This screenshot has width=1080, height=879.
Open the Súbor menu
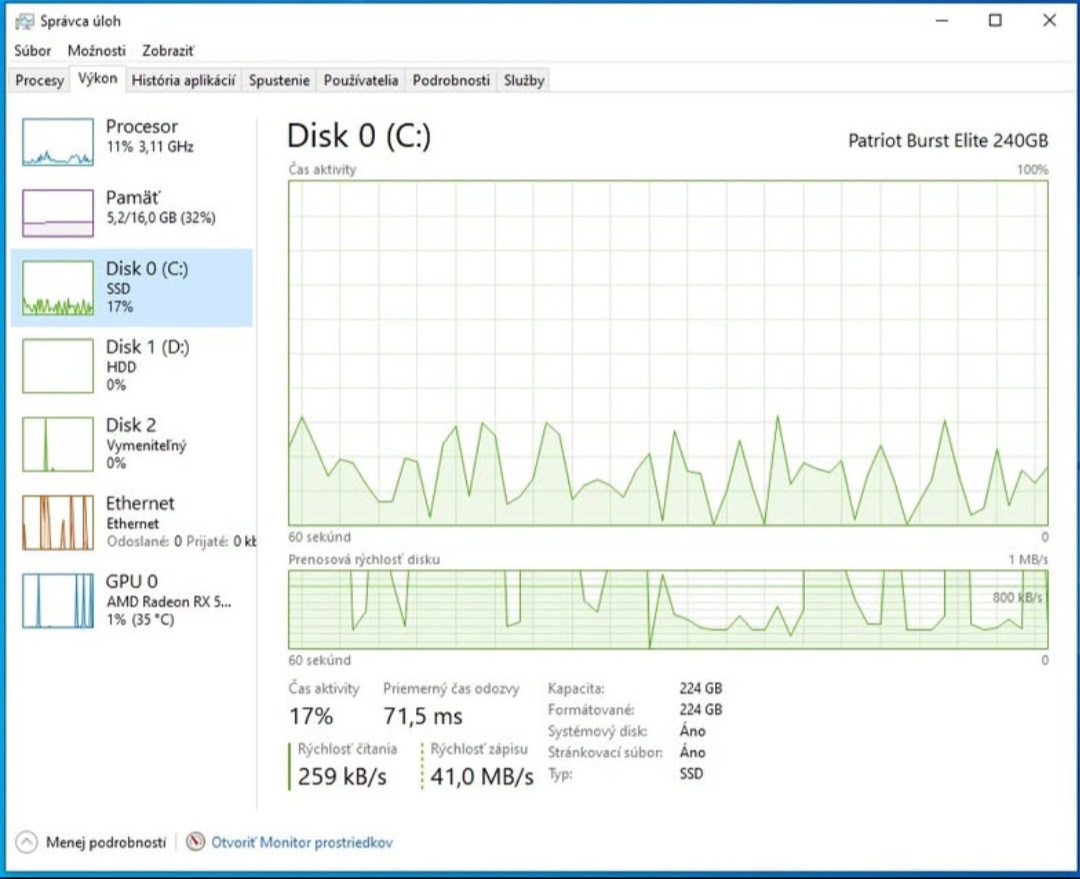tap(33, 50)
